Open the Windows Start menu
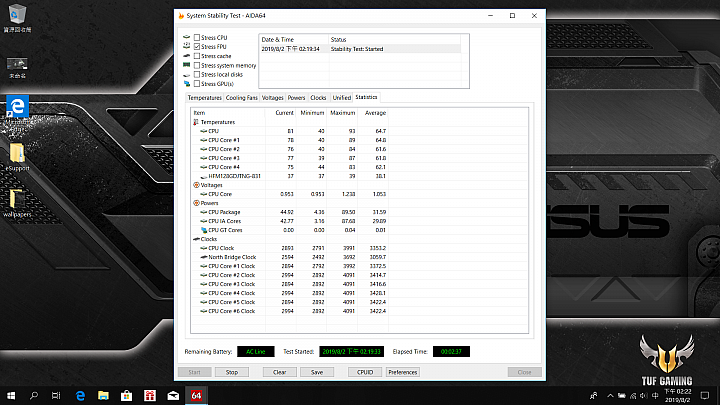Image resolution: width=720 pixels, height=405 pixels. [11, 395]
